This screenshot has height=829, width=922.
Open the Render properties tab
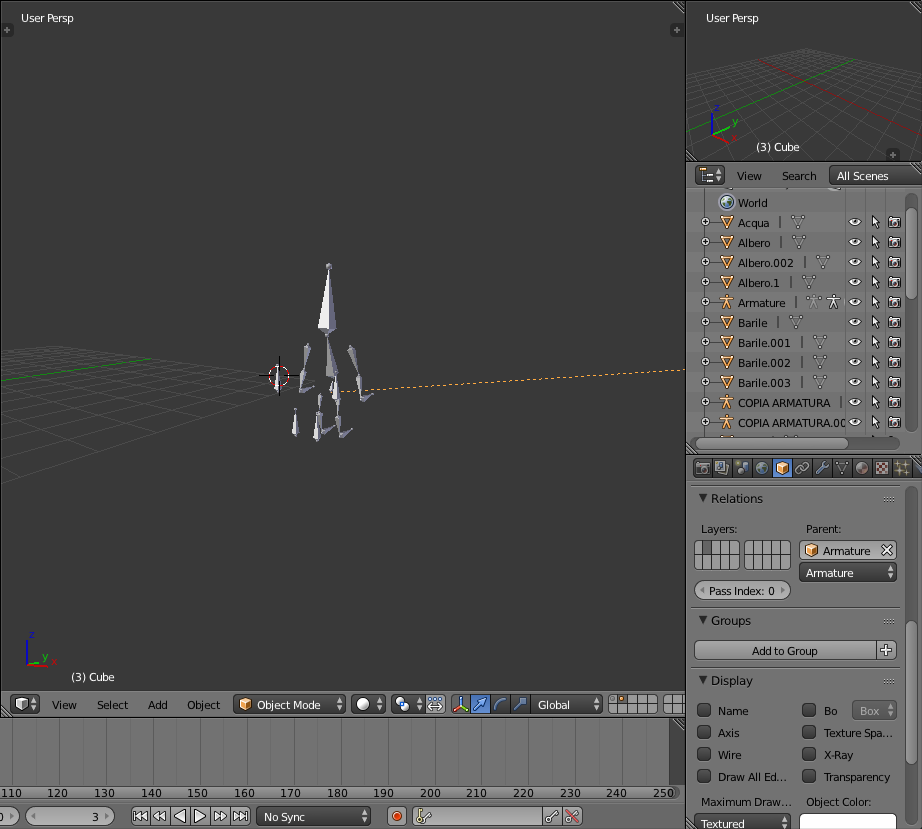(x=703, y=468)
